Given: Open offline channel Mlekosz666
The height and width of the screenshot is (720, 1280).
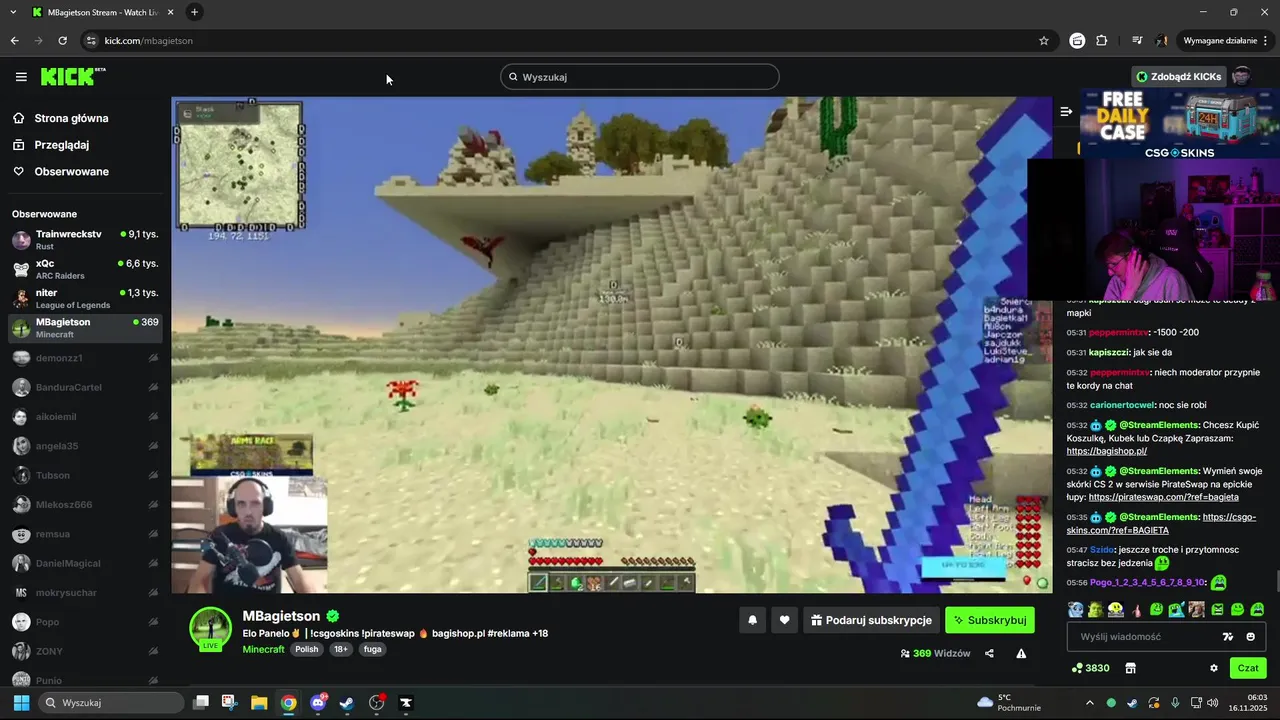Looking at the screenshot, I should 85,505.
